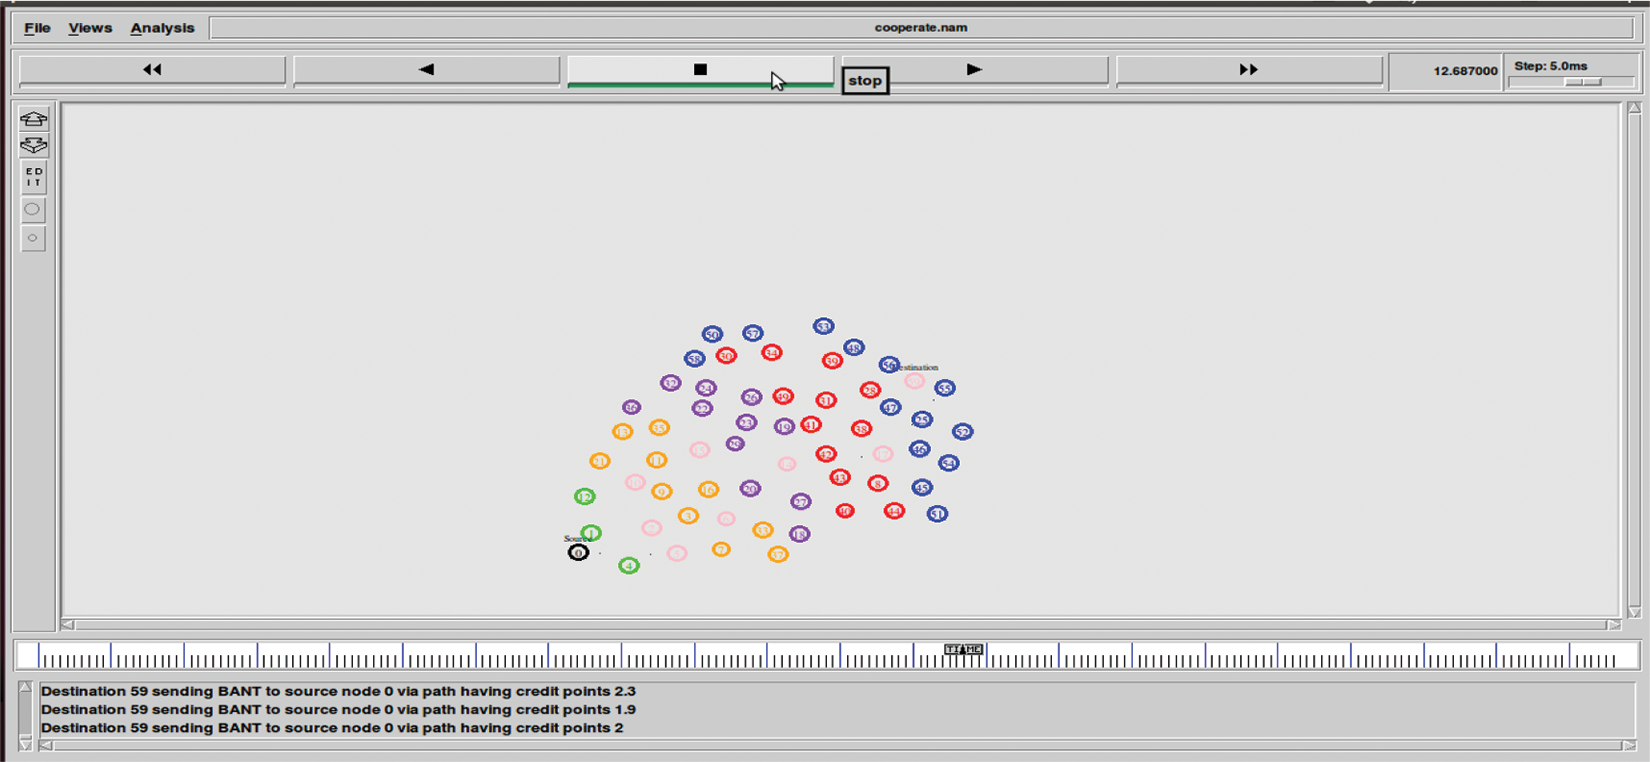Open the File menu
The width and height of the screenshot is (1650, 762).
[37, 28]
